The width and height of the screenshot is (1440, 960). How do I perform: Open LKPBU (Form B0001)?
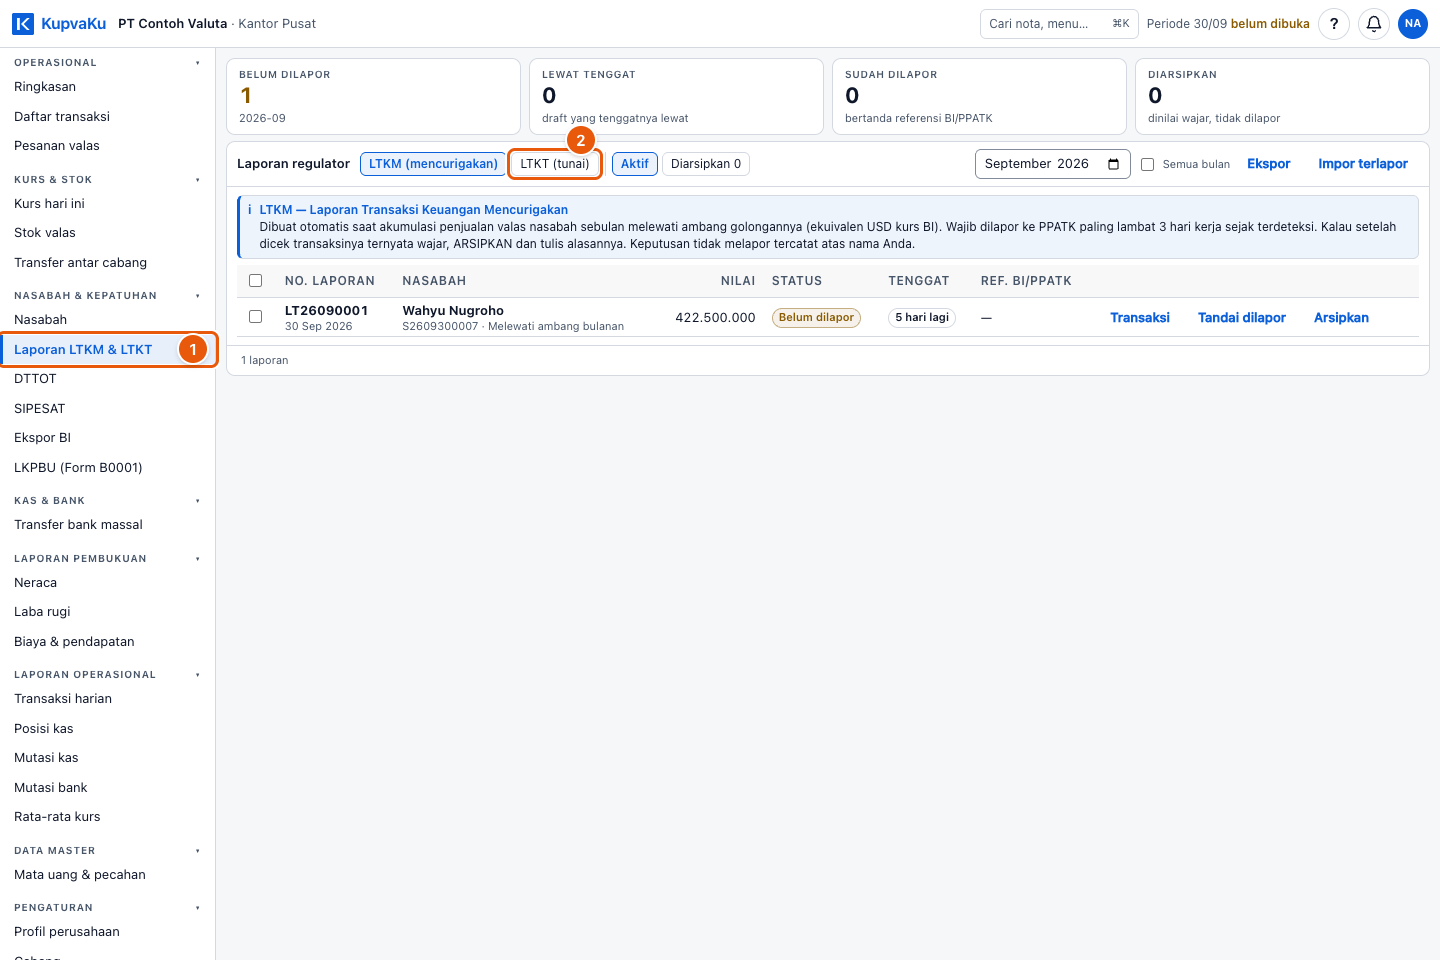coord(108,468)
